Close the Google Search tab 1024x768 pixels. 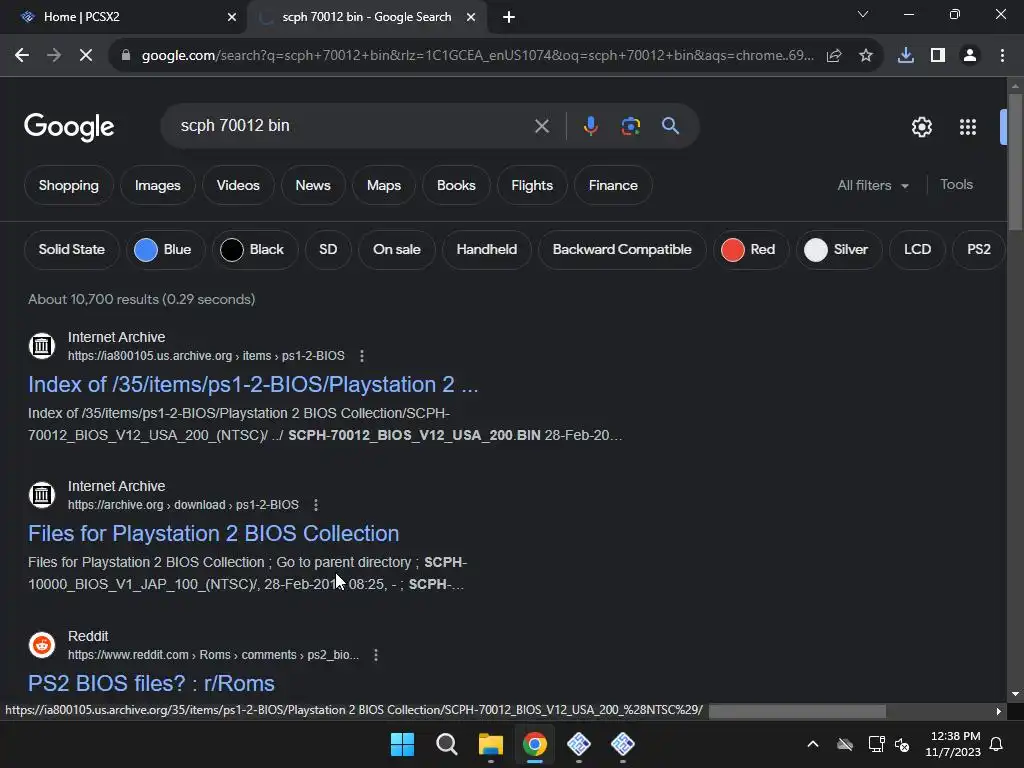471,17
